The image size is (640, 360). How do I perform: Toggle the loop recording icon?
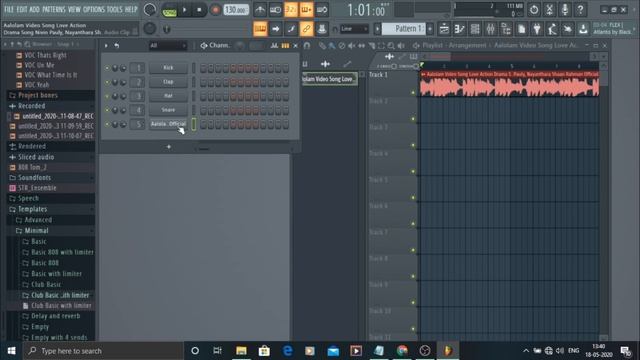322,9
